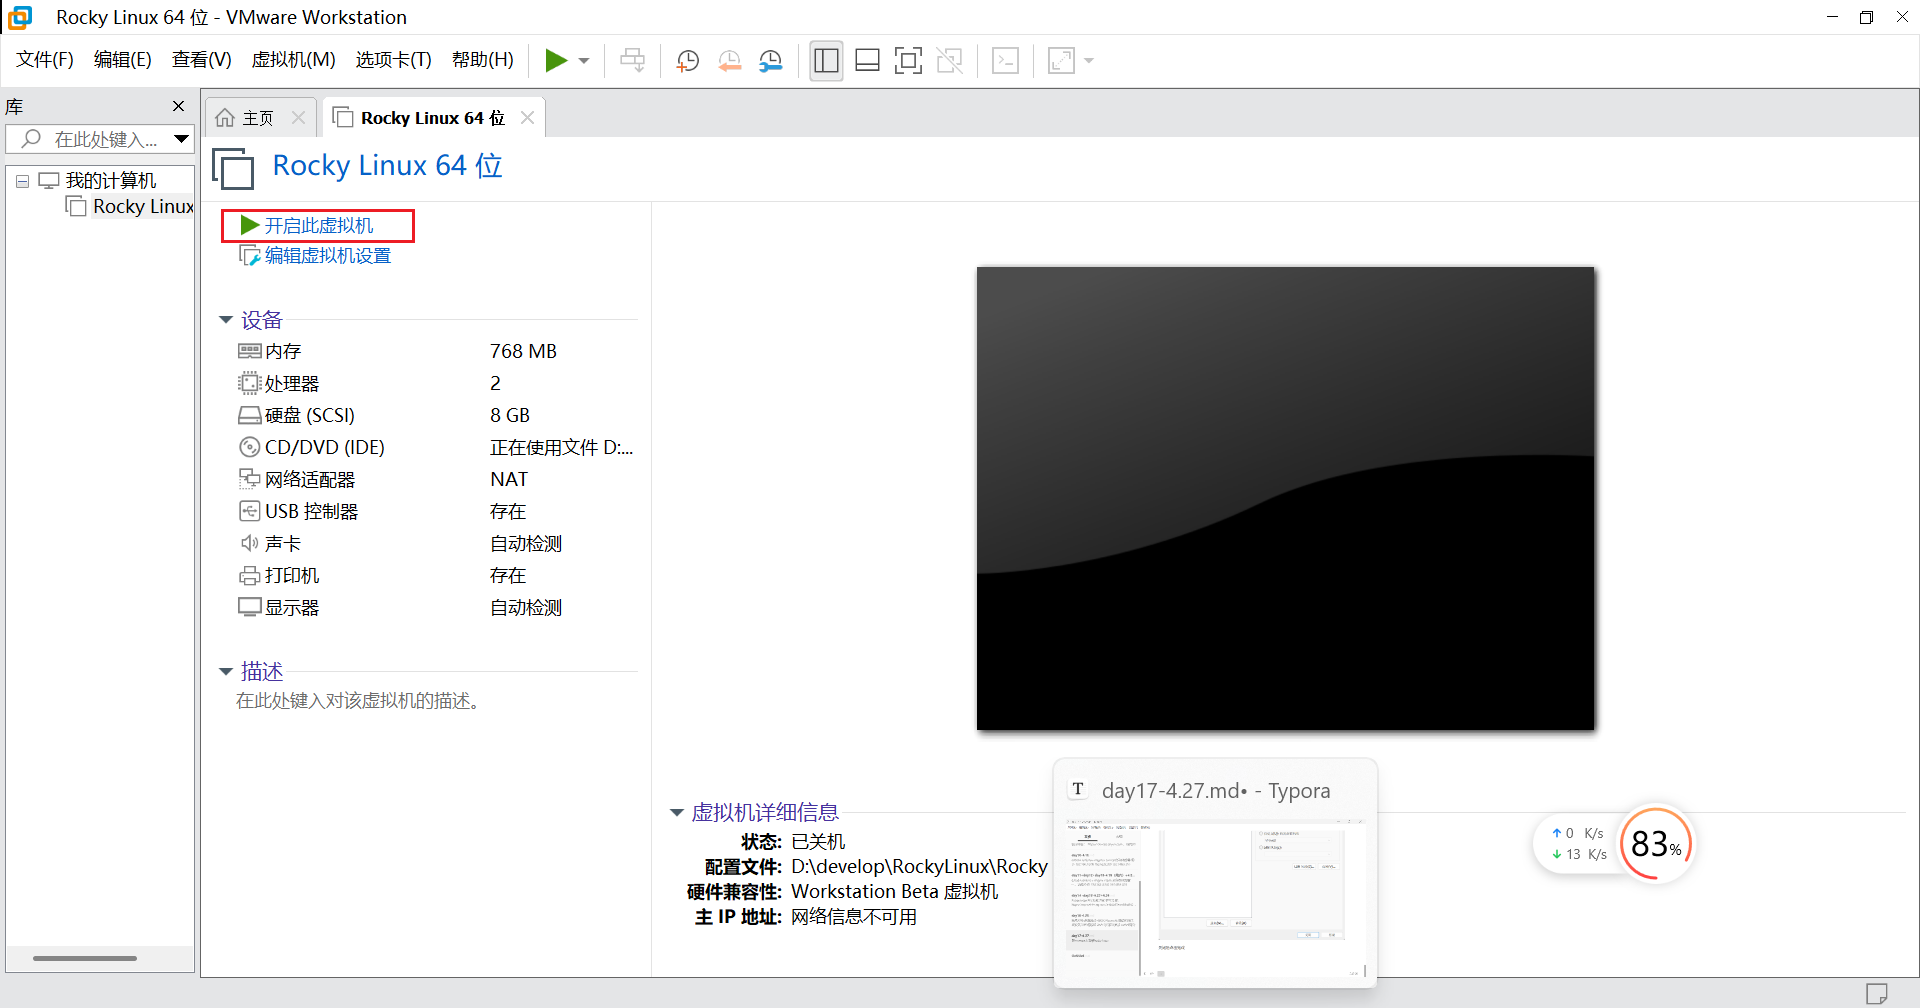Screen dimensions: 1920x1008
Task: Click the VMware Workstation title bar icon
Action: 19,17
